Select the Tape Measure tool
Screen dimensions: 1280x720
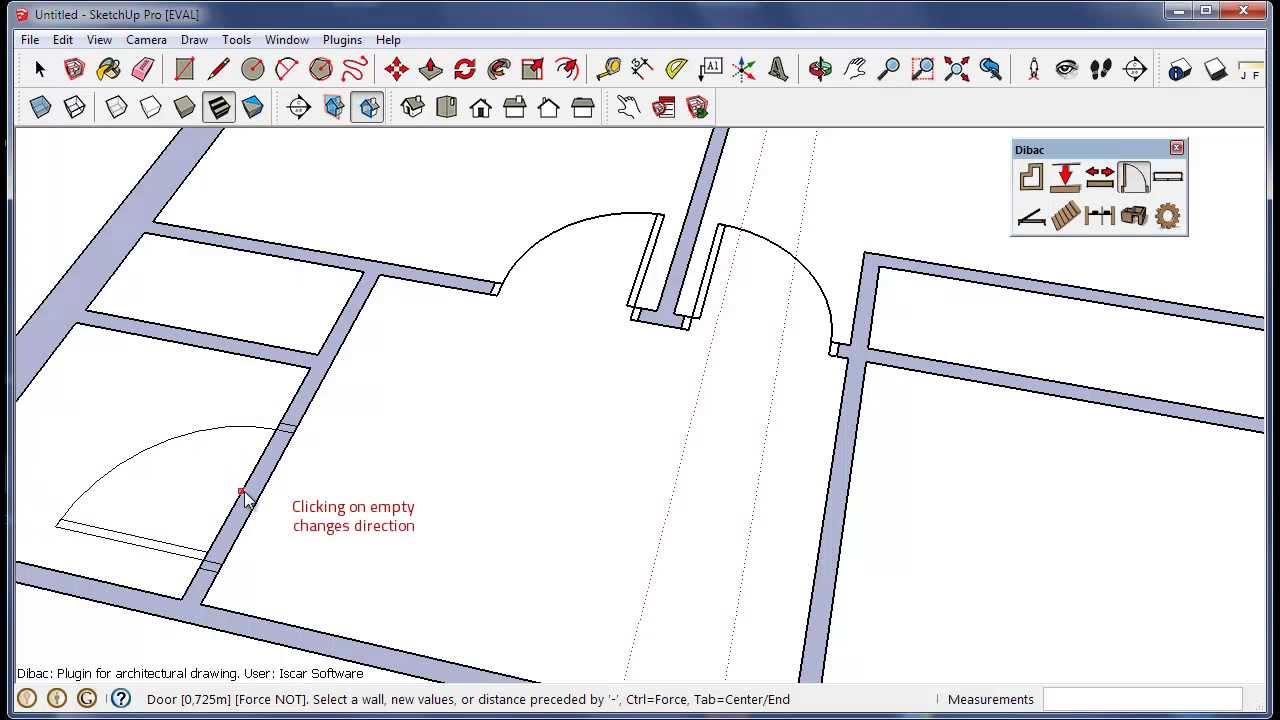[607, 69]
